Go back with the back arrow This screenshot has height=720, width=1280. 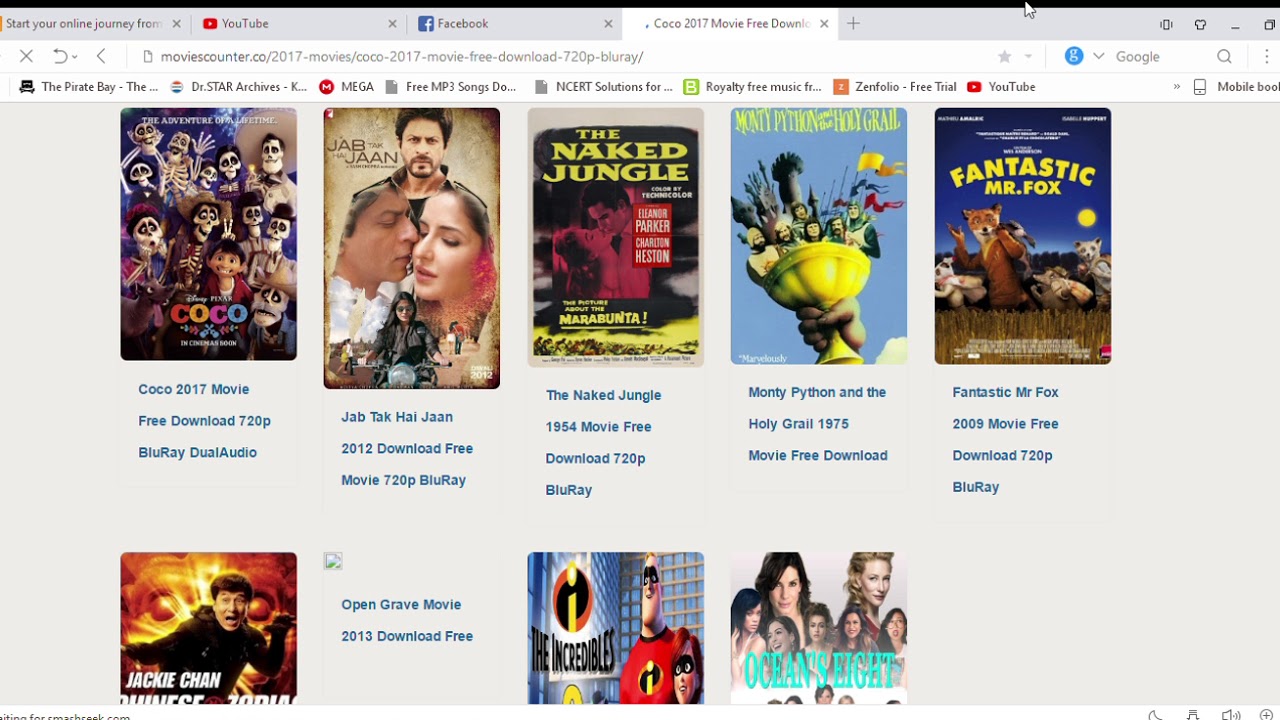coord(101,57)
